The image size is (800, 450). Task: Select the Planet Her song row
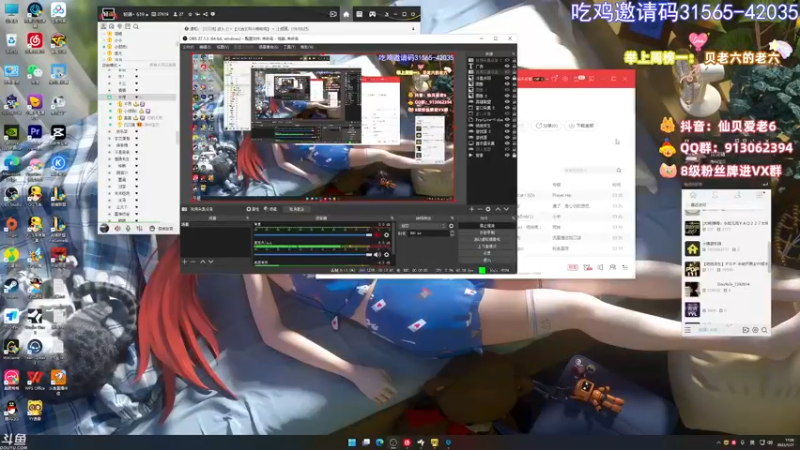573,195
